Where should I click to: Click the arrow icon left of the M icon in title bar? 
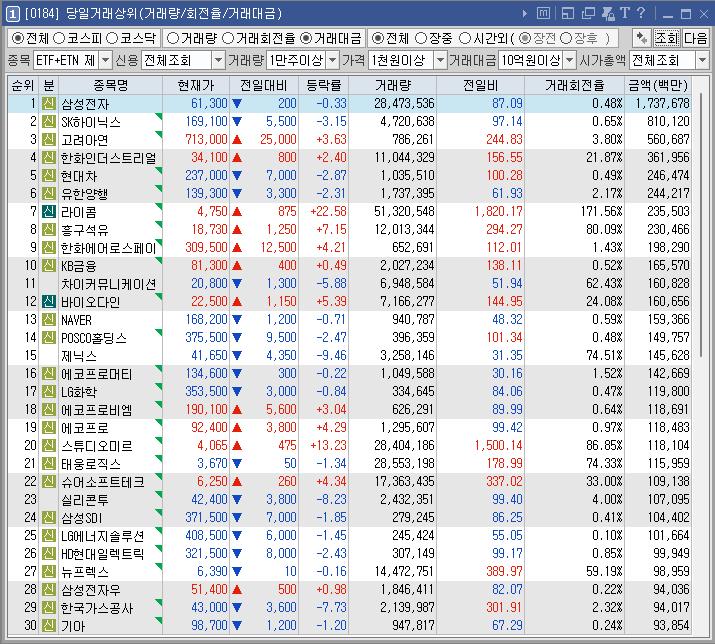pos(525,14)
